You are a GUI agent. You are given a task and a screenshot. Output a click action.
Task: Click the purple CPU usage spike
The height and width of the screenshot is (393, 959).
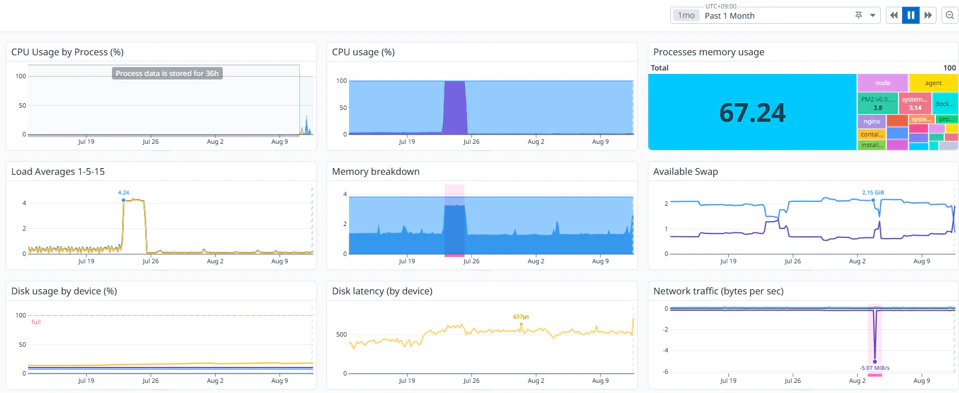454,107
